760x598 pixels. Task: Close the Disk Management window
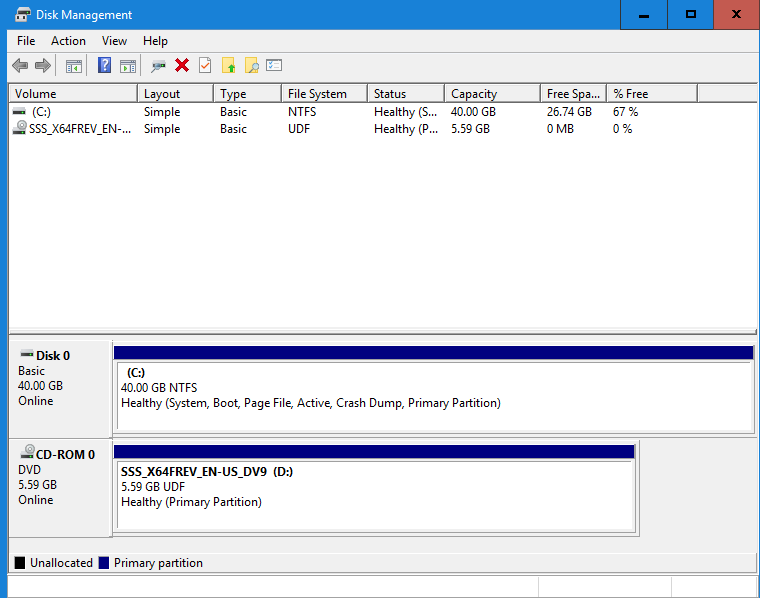736,15
